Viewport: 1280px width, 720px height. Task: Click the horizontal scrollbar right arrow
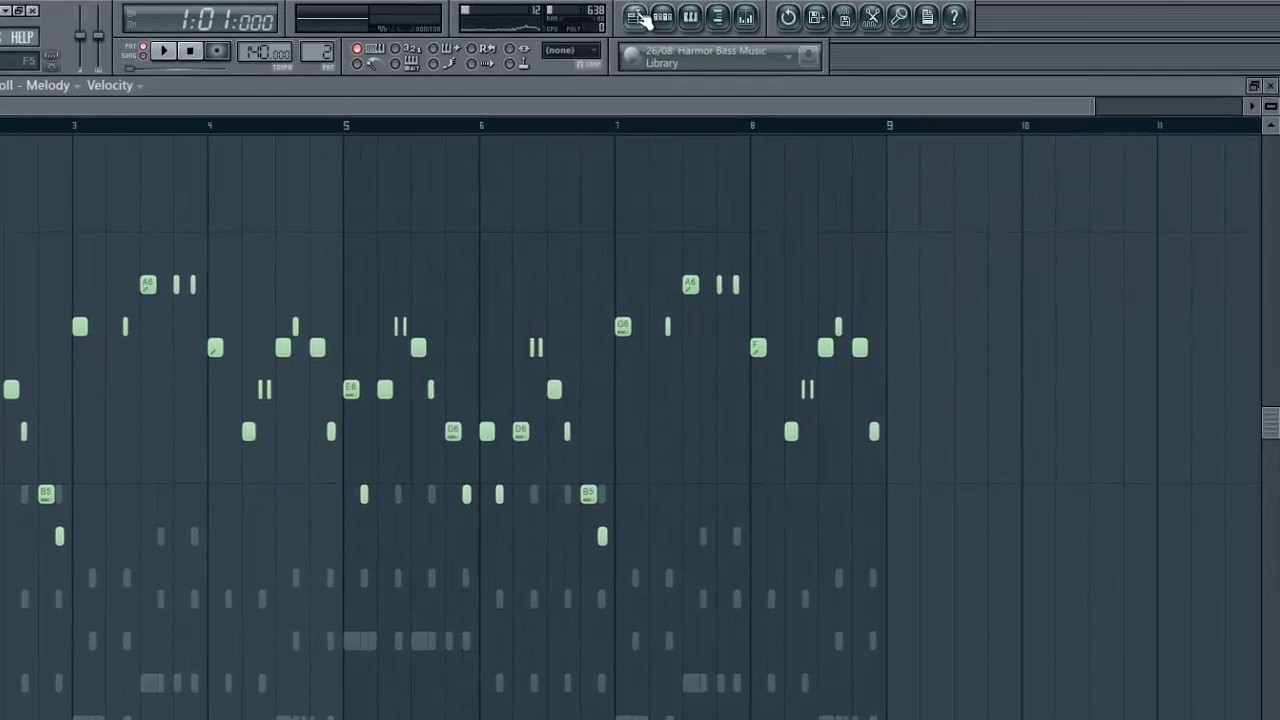[x=1251, y=106]
